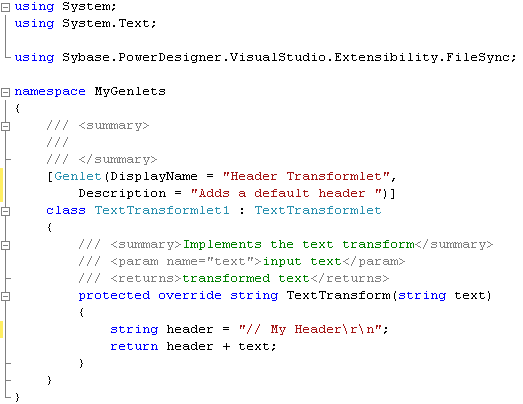
Task: Click the TextTransformlet1 class name
Action: click(162, 210)
